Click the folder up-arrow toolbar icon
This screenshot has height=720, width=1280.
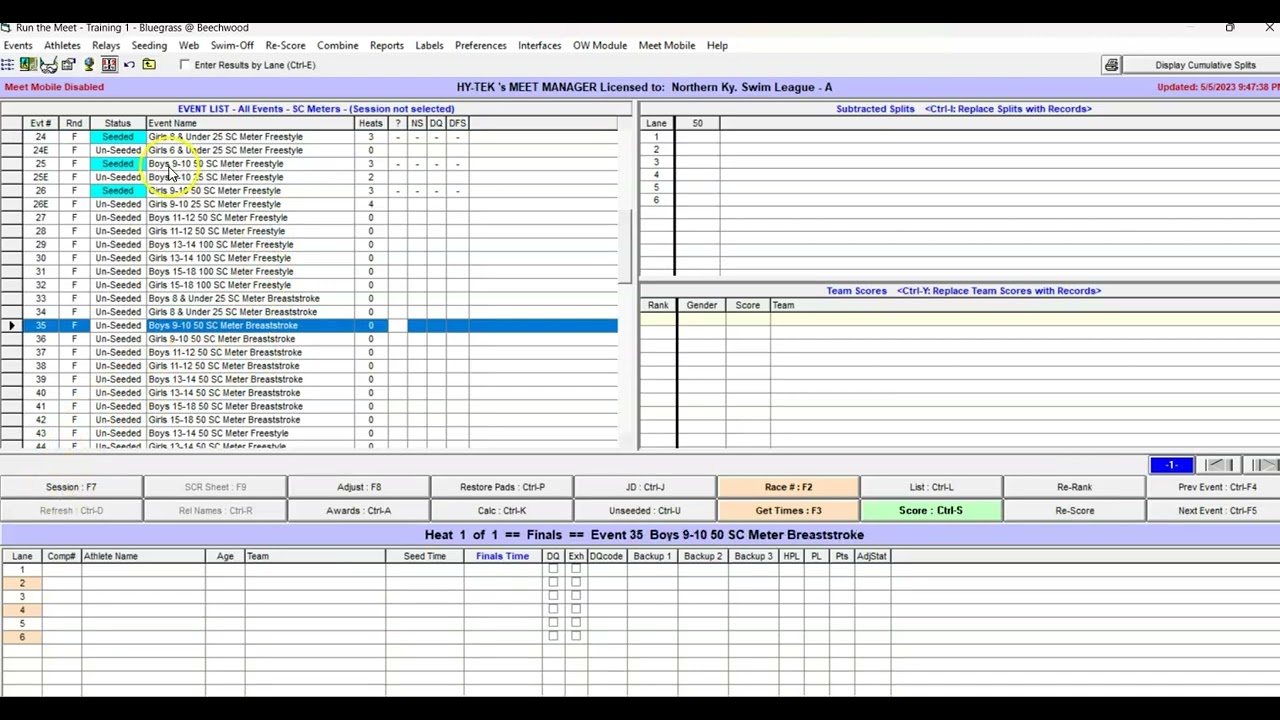click(149, 65)
